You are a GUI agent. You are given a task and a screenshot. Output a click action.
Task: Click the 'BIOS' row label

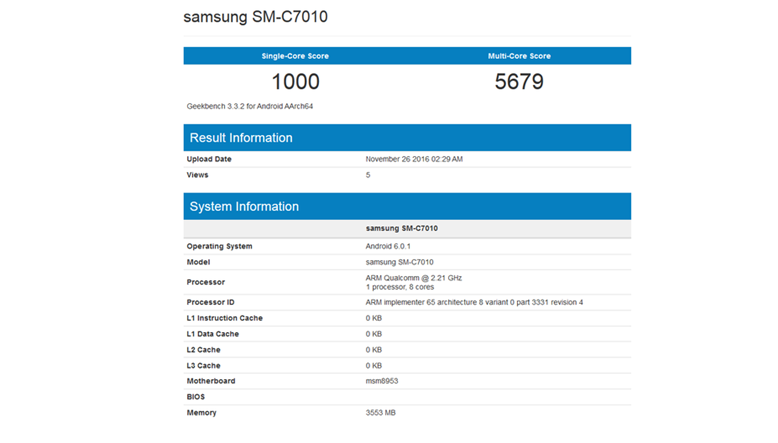coord(195,397)
